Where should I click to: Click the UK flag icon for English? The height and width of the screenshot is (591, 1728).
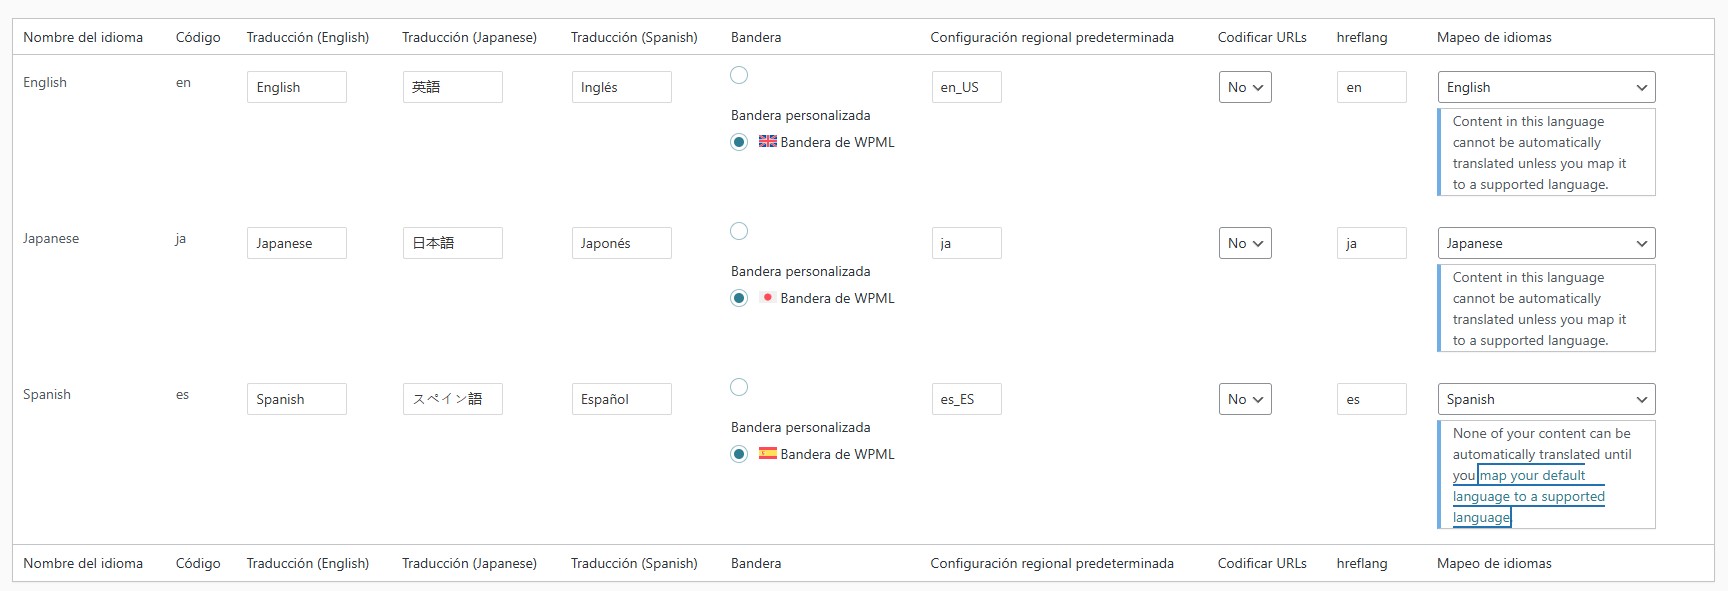[767, 141]
